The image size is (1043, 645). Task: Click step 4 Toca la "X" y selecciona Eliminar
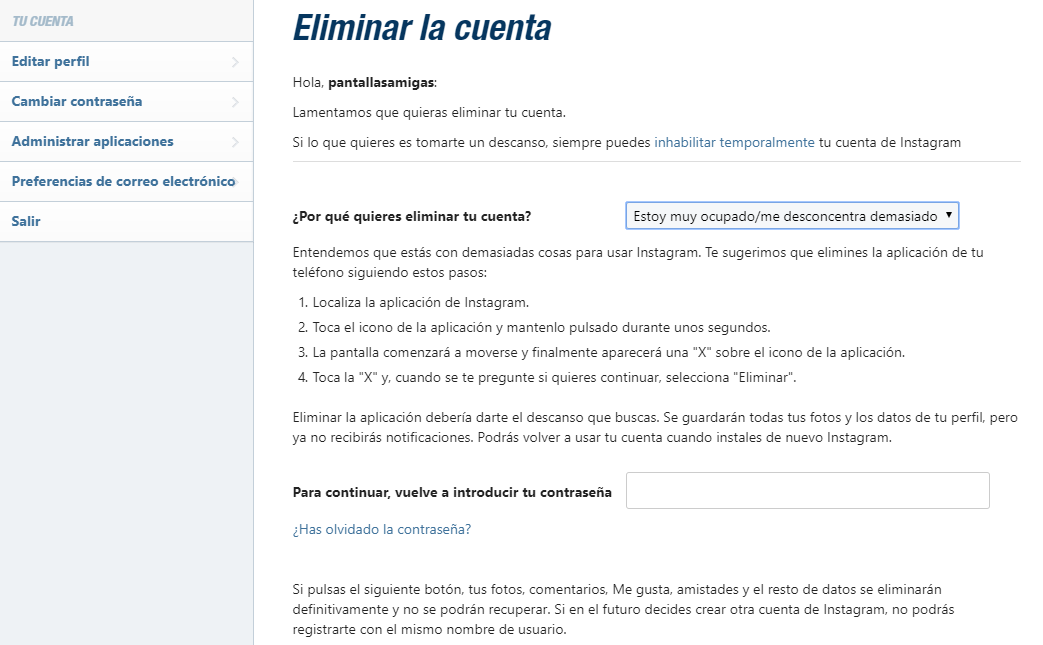pos(554,378)
